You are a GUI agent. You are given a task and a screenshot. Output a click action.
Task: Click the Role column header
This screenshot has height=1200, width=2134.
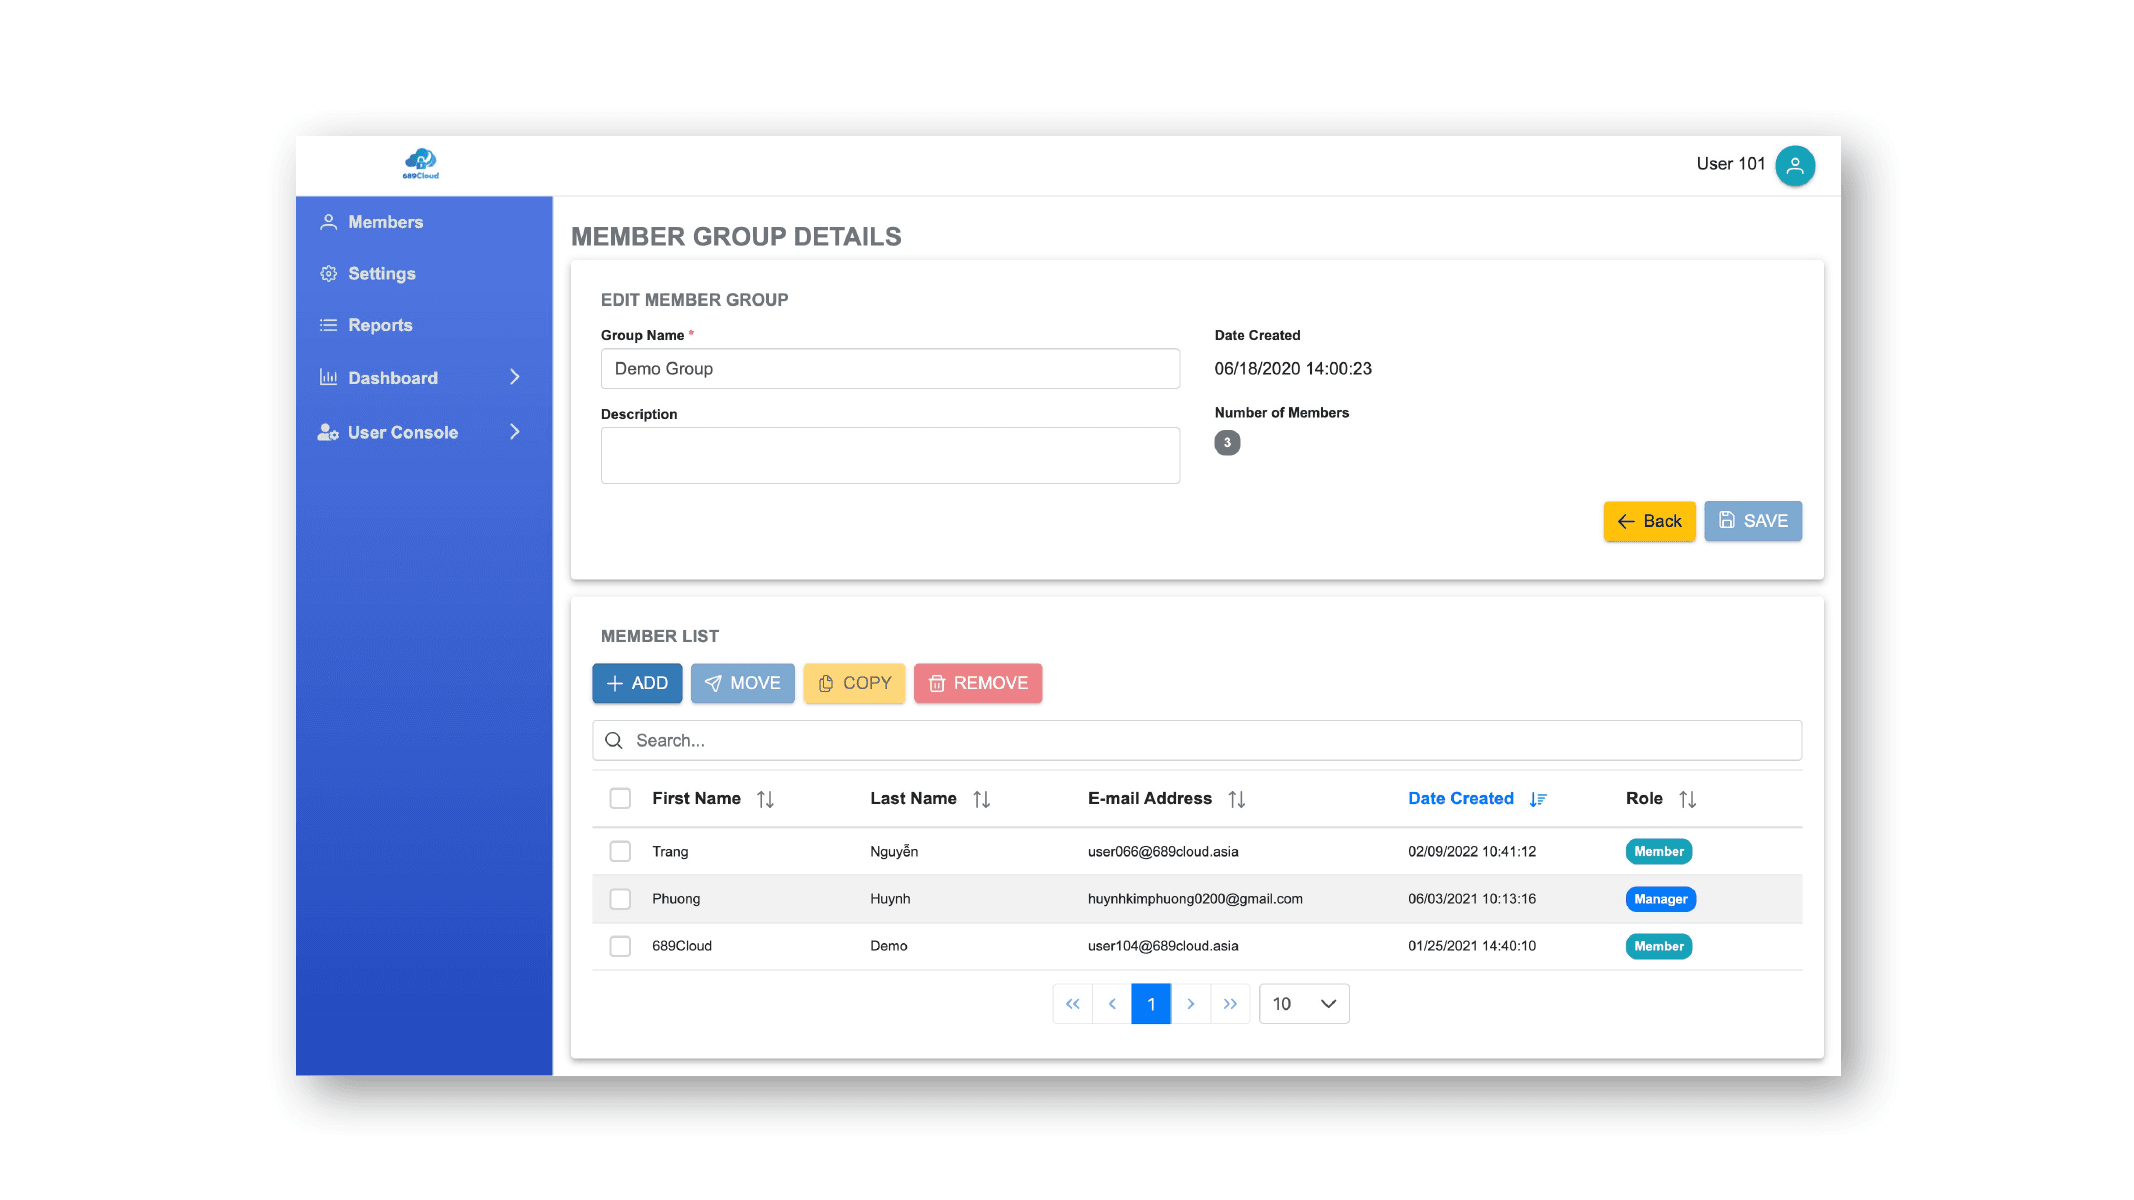coord(1644,798)
